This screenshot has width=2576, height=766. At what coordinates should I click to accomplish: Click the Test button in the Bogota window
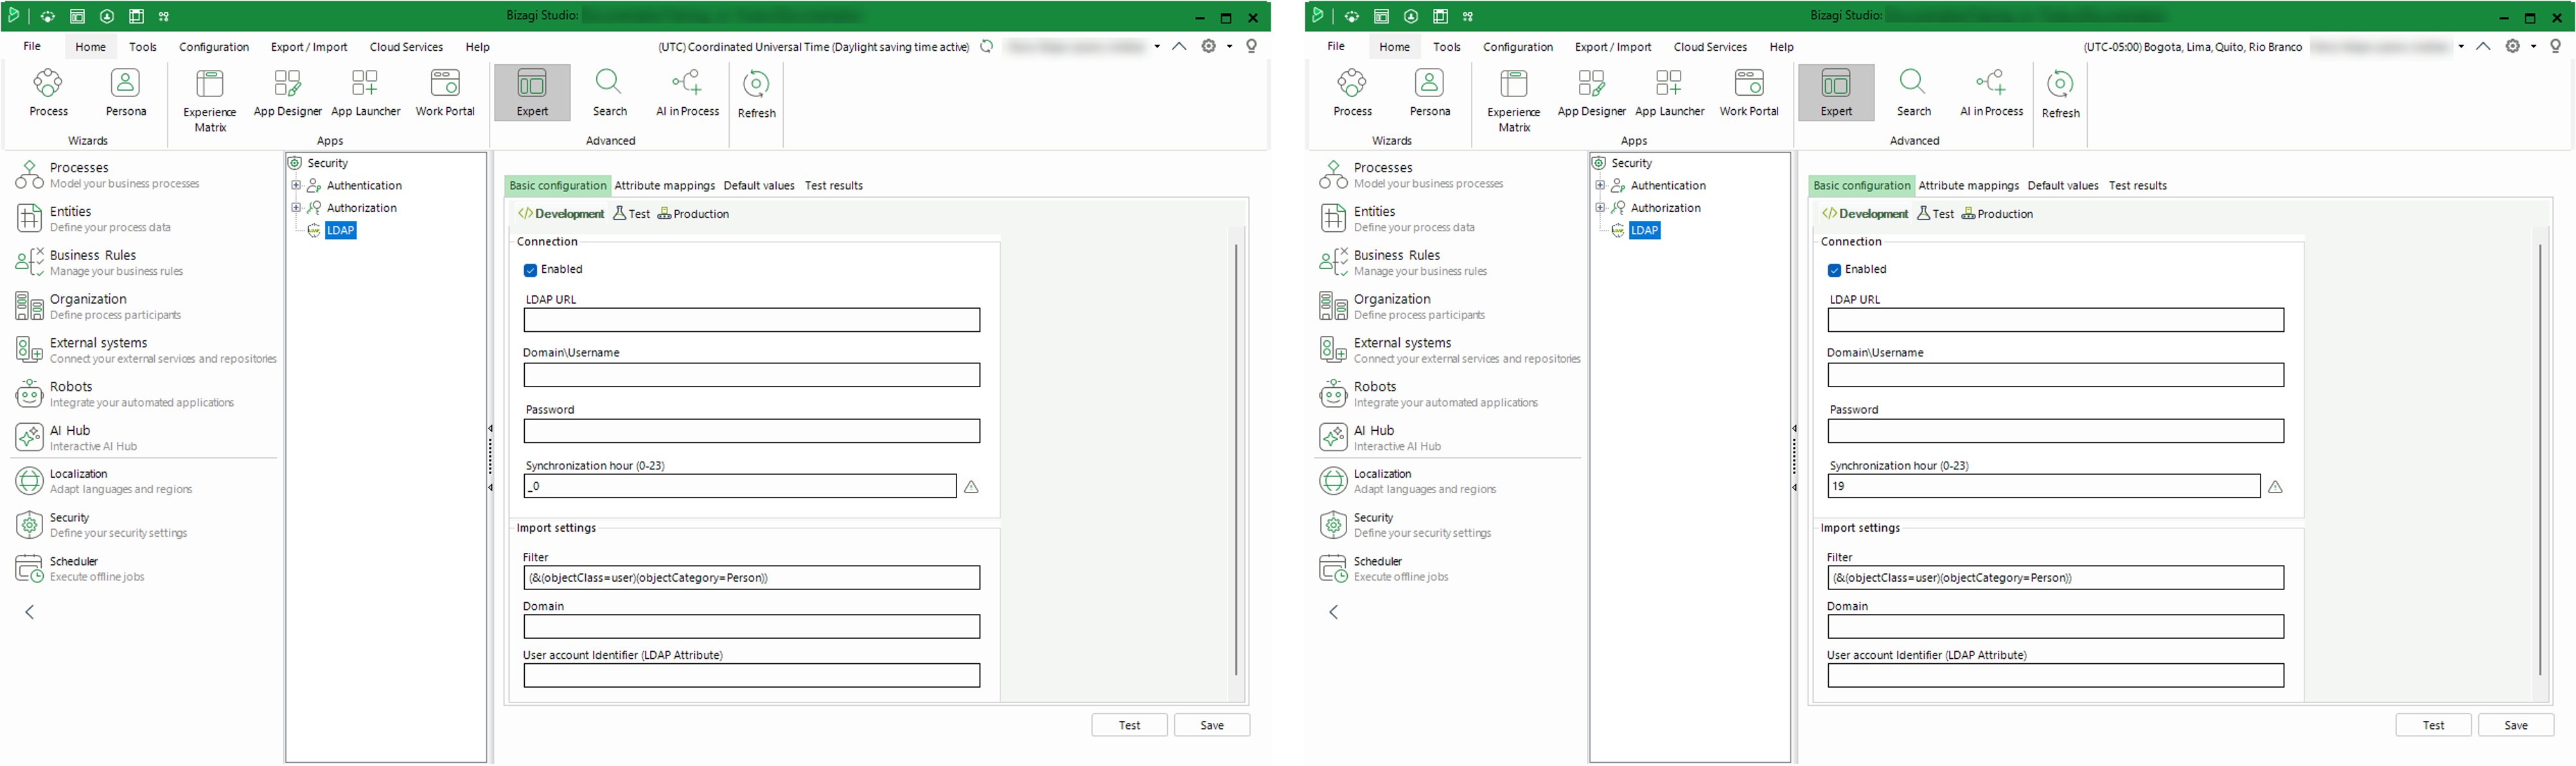point(2433,725)
